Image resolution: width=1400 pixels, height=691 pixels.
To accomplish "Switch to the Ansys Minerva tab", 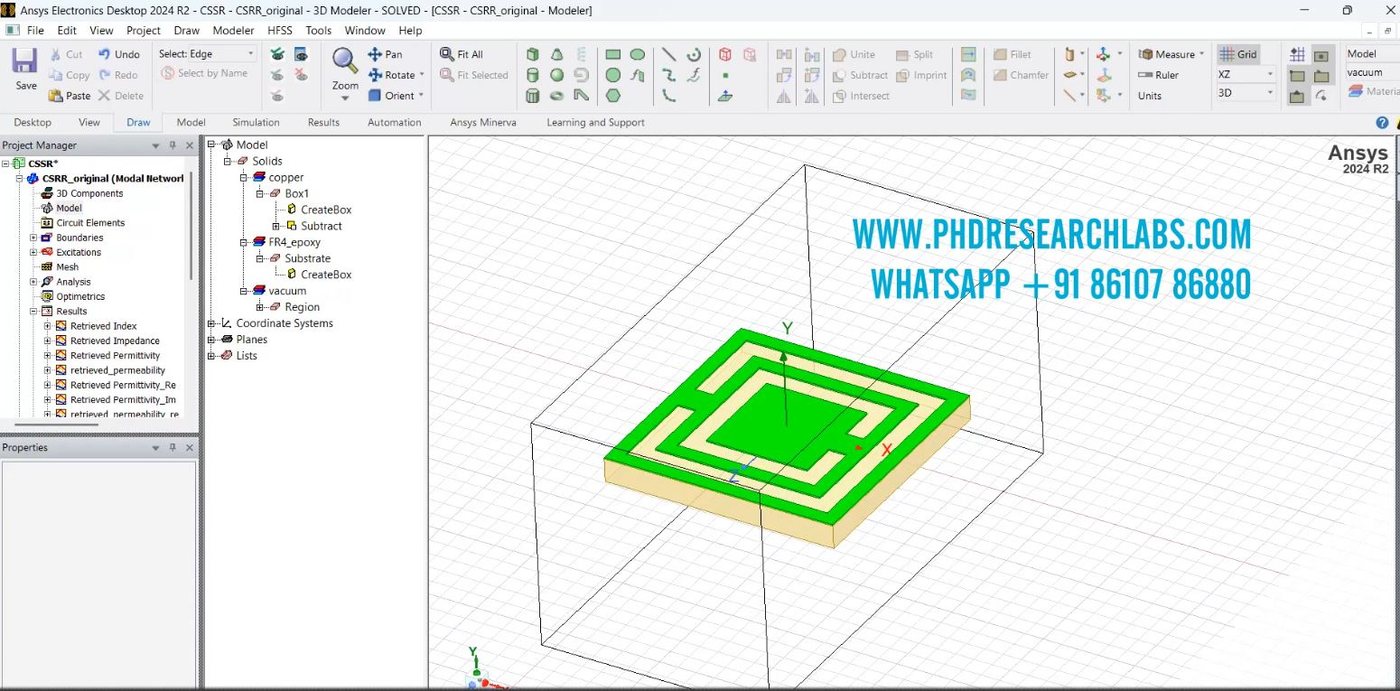I will click(483, 122).
